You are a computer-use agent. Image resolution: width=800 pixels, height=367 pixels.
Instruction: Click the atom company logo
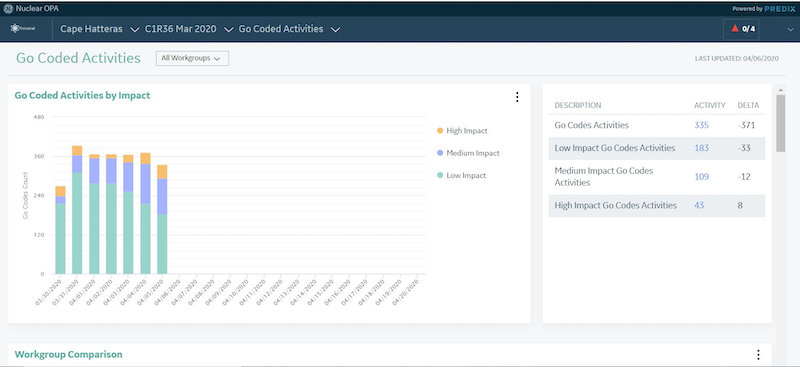(x=22, y=29)
